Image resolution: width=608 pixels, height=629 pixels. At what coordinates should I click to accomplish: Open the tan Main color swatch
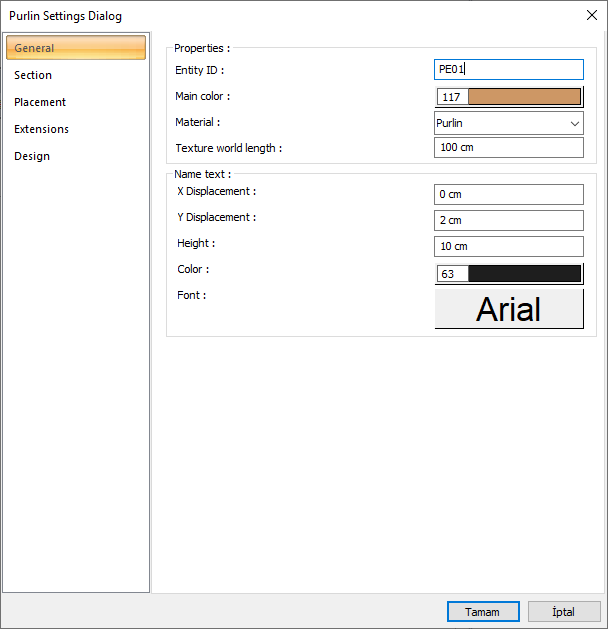click(x=524, y=97)
